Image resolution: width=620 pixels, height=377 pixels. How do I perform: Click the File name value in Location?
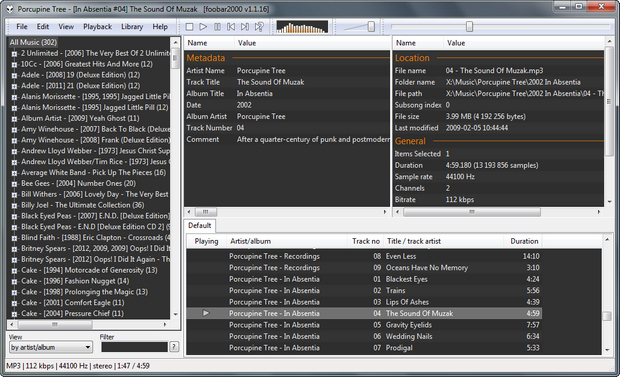pos(494,71)
